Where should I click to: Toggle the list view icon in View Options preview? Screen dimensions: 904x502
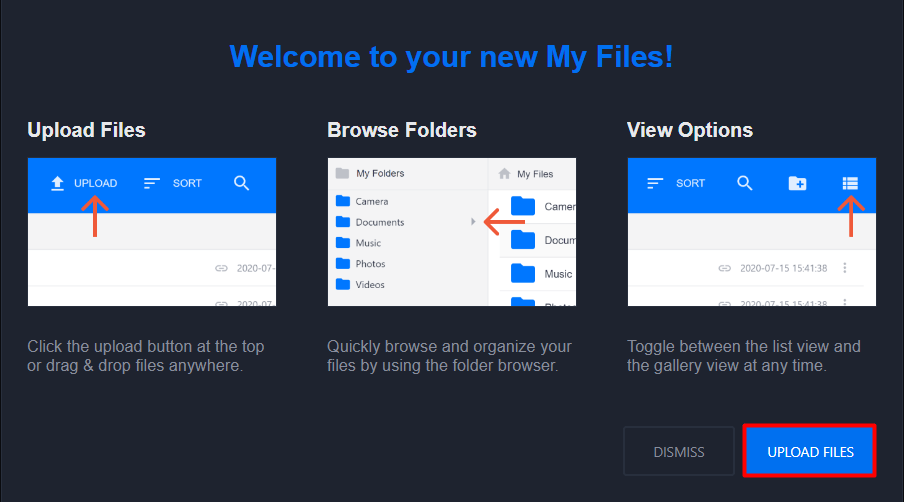(x=850, y=183)
